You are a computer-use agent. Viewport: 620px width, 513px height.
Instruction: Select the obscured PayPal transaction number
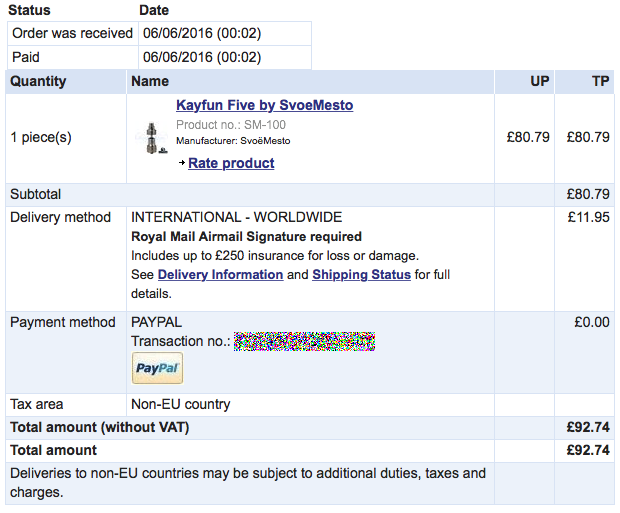pos(304,342)
